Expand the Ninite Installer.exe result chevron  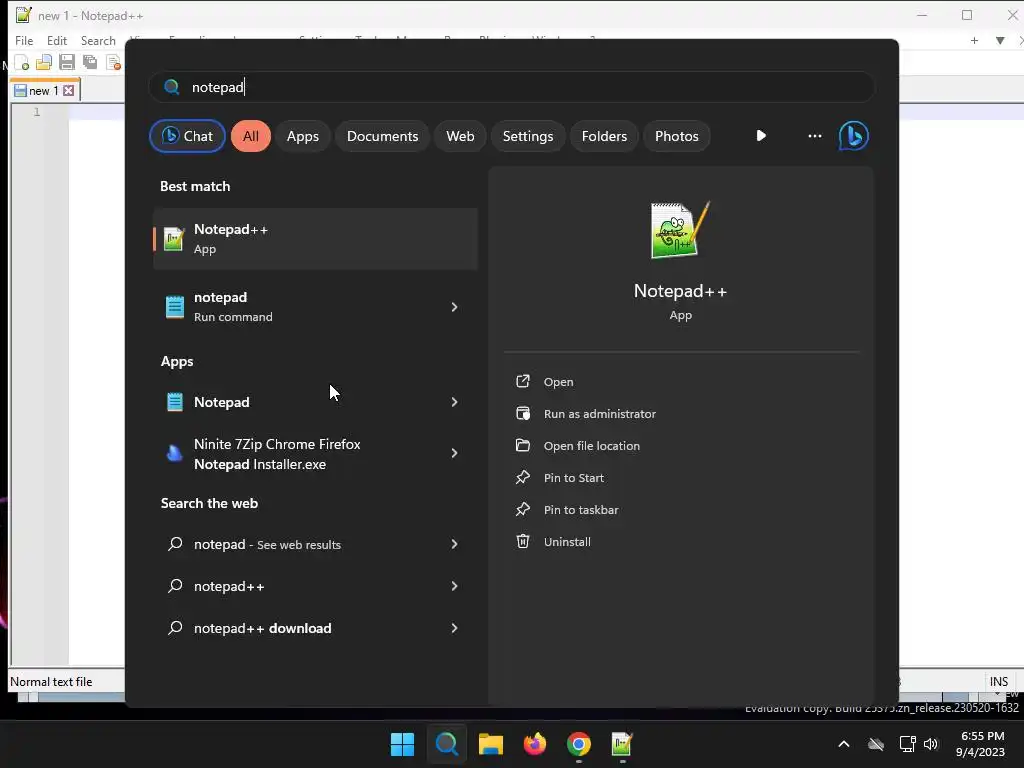454,453
